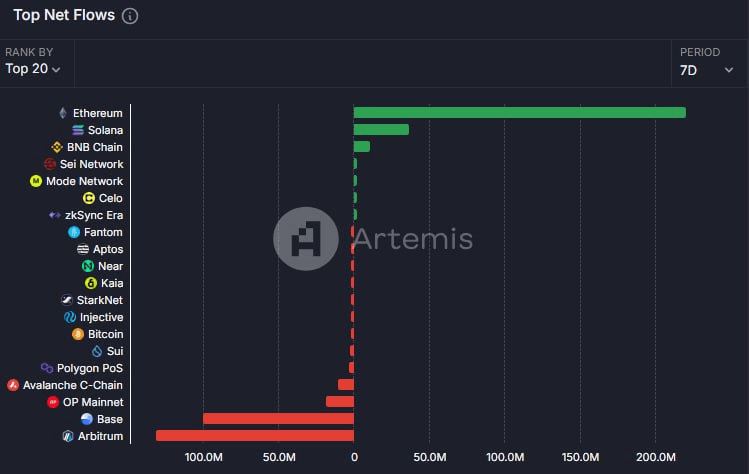Click the Fantom logo icon
The width and height of the screenshot is (749, 474).
[x=74, y=232]
